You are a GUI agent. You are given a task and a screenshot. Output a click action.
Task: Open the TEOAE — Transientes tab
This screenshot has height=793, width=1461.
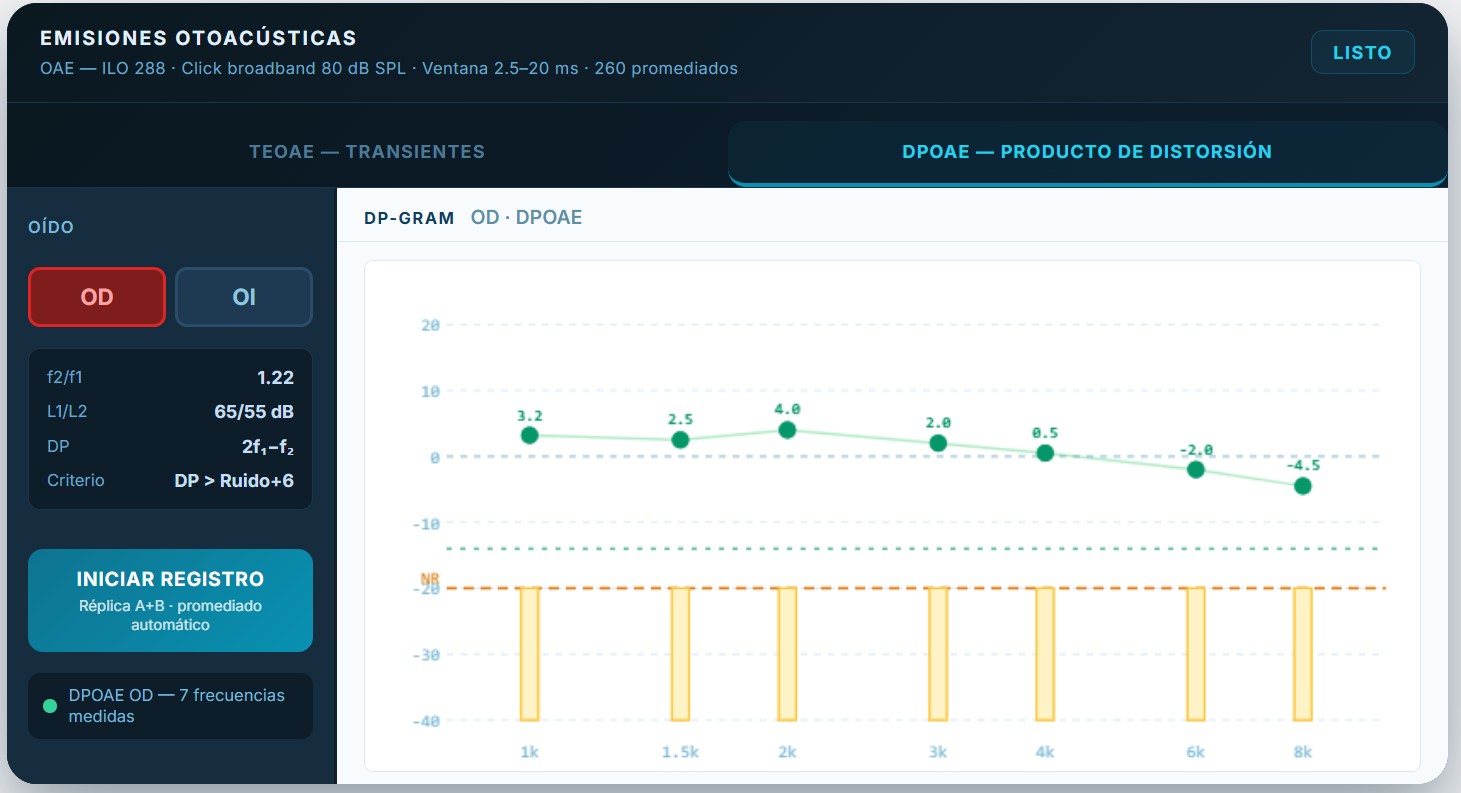(367, 152)
